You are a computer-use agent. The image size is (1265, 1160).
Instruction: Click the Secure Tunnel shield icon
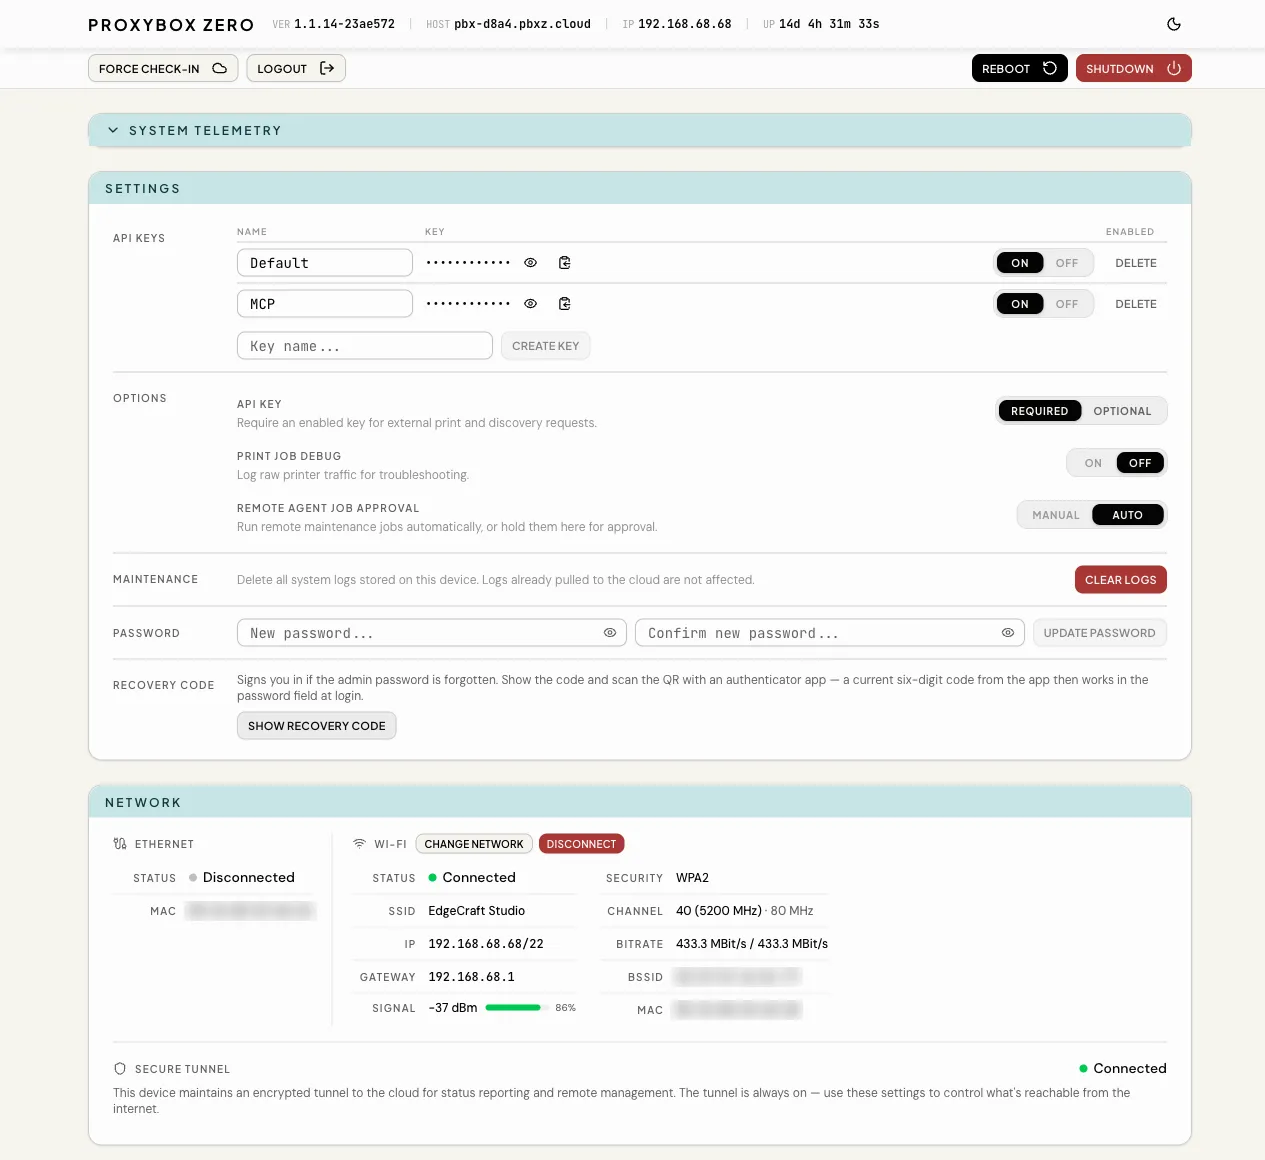click(x=120, y=1069)
